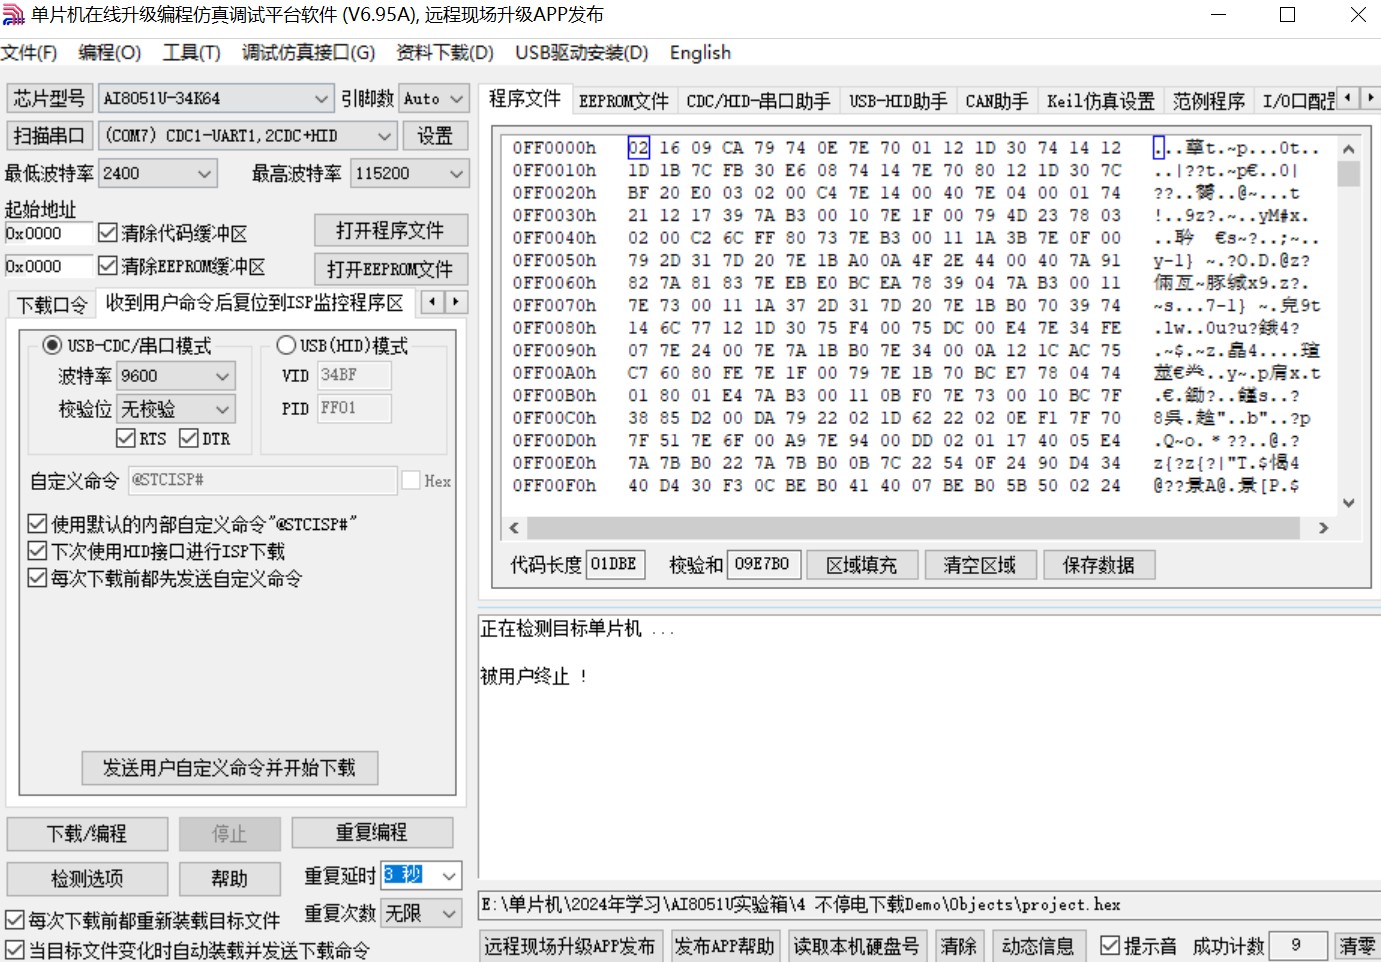Switch to USB-HID助手 tab

tap(898, 101)
